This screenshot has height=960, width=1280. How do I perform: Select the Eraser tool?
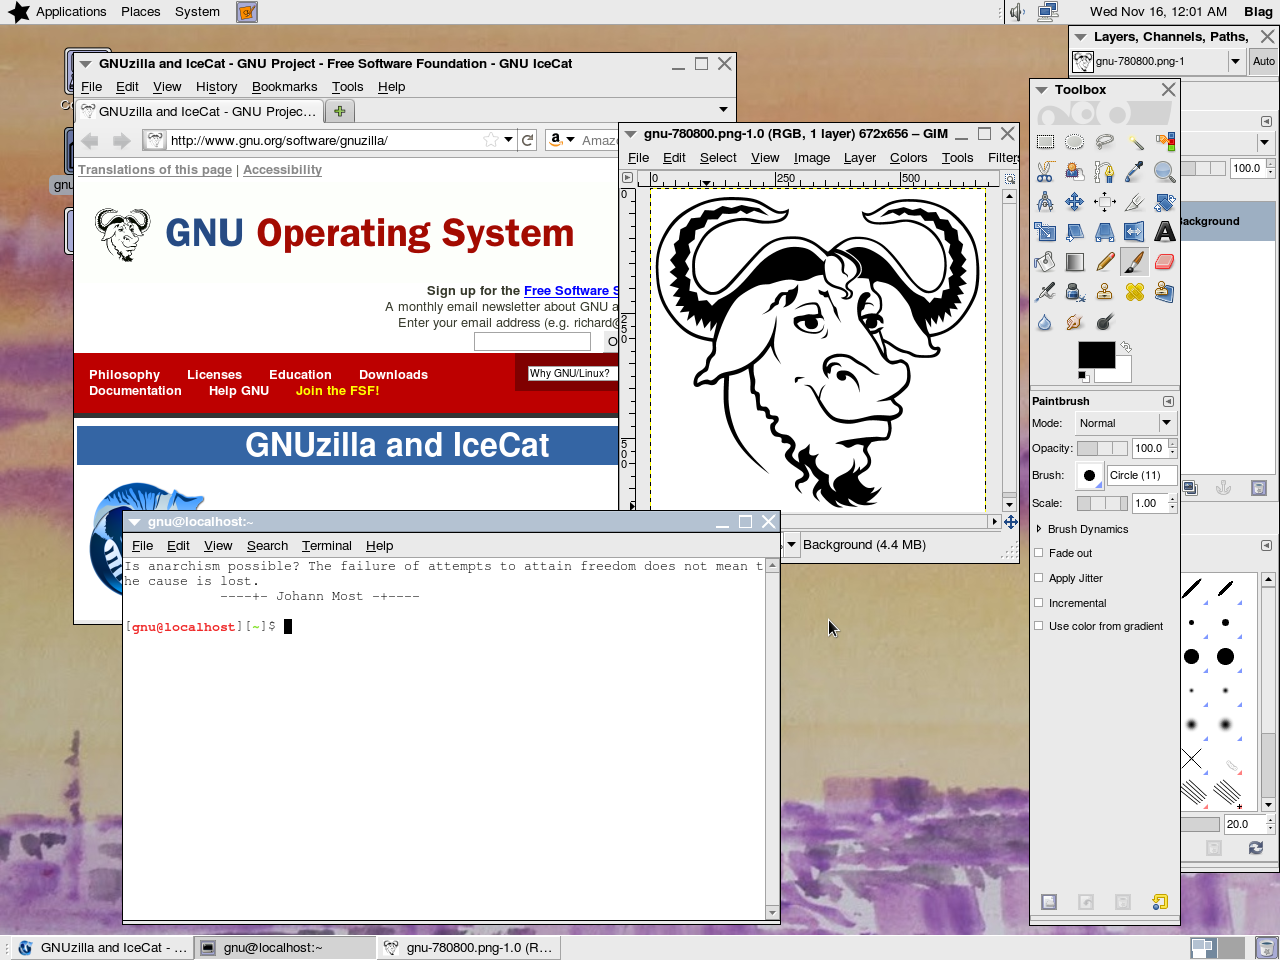[x=1164, y=262]
